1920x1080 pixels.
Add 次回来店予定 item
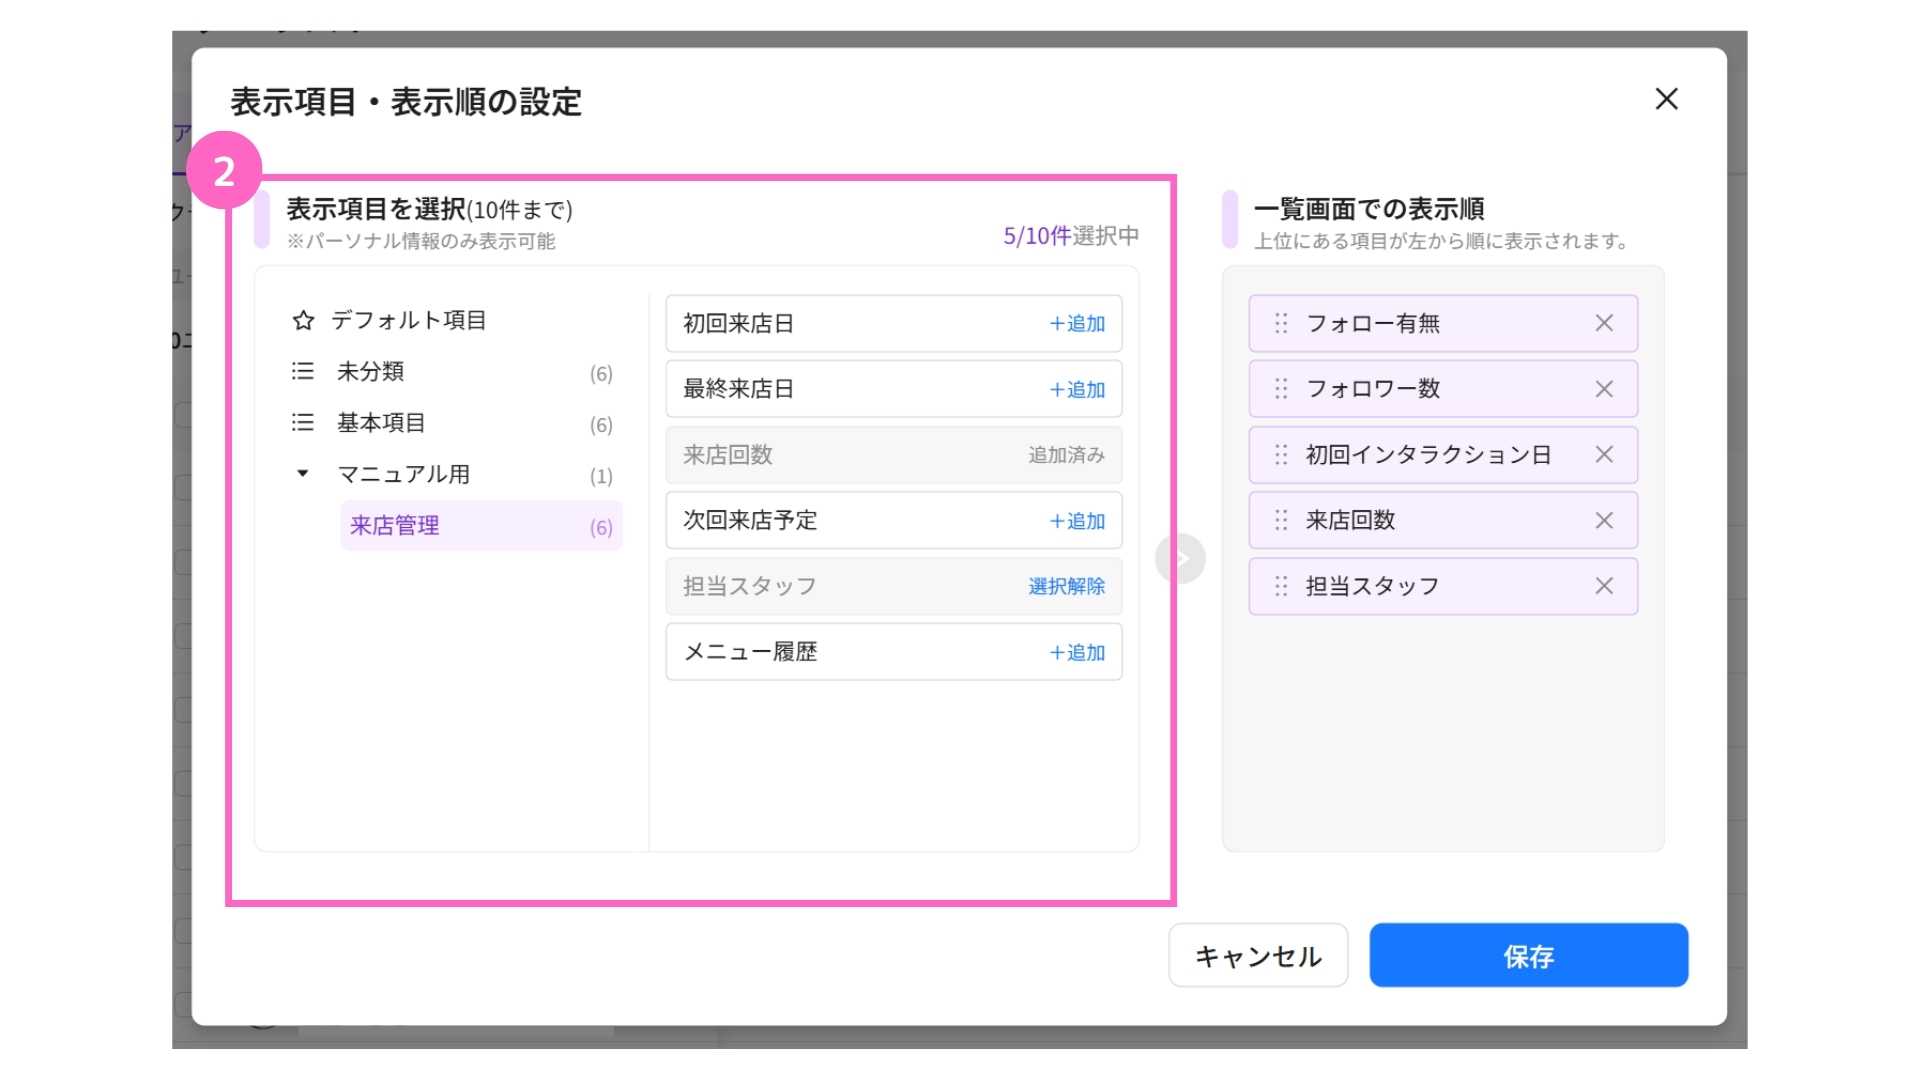point(1077,521)
